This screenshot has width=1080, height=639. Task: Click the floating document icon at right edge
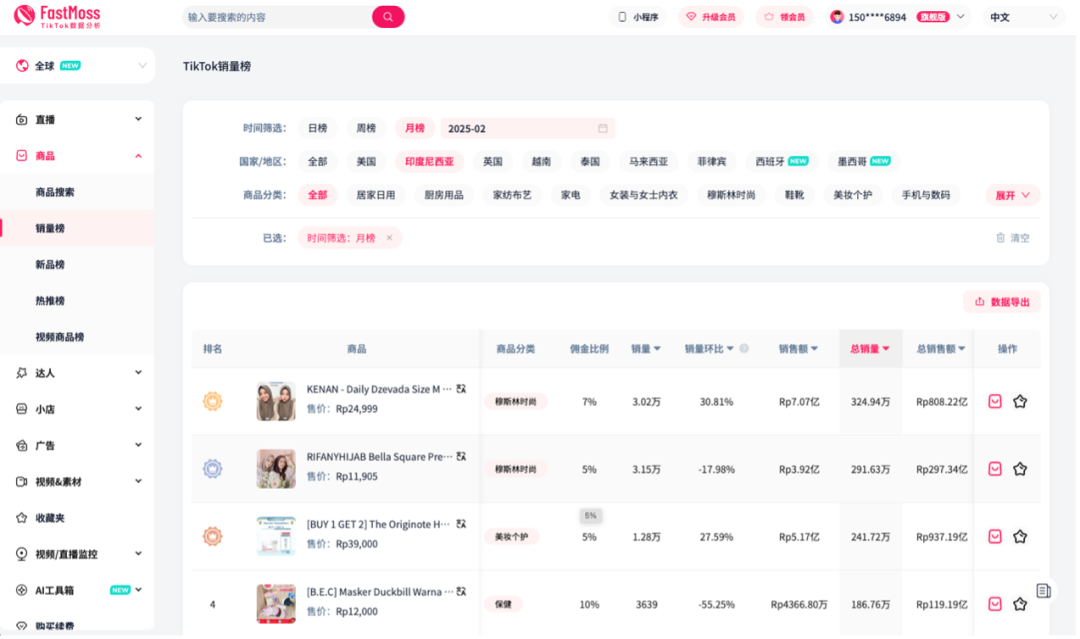(1043, 591)
